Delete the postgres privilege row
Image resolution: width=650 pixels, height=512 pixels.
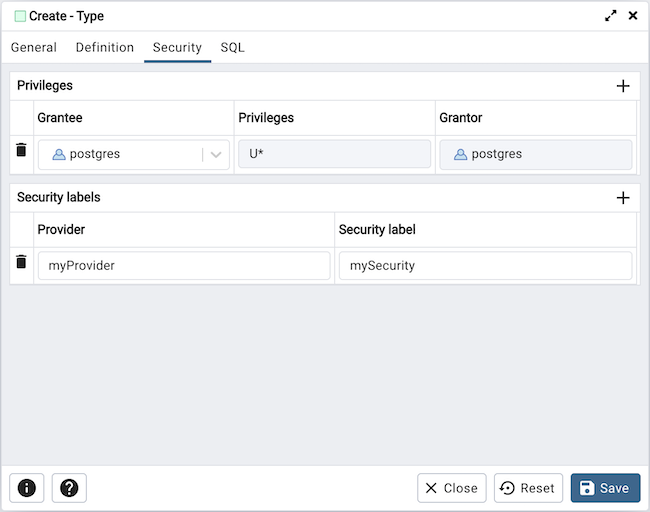(x=21, y=151)
